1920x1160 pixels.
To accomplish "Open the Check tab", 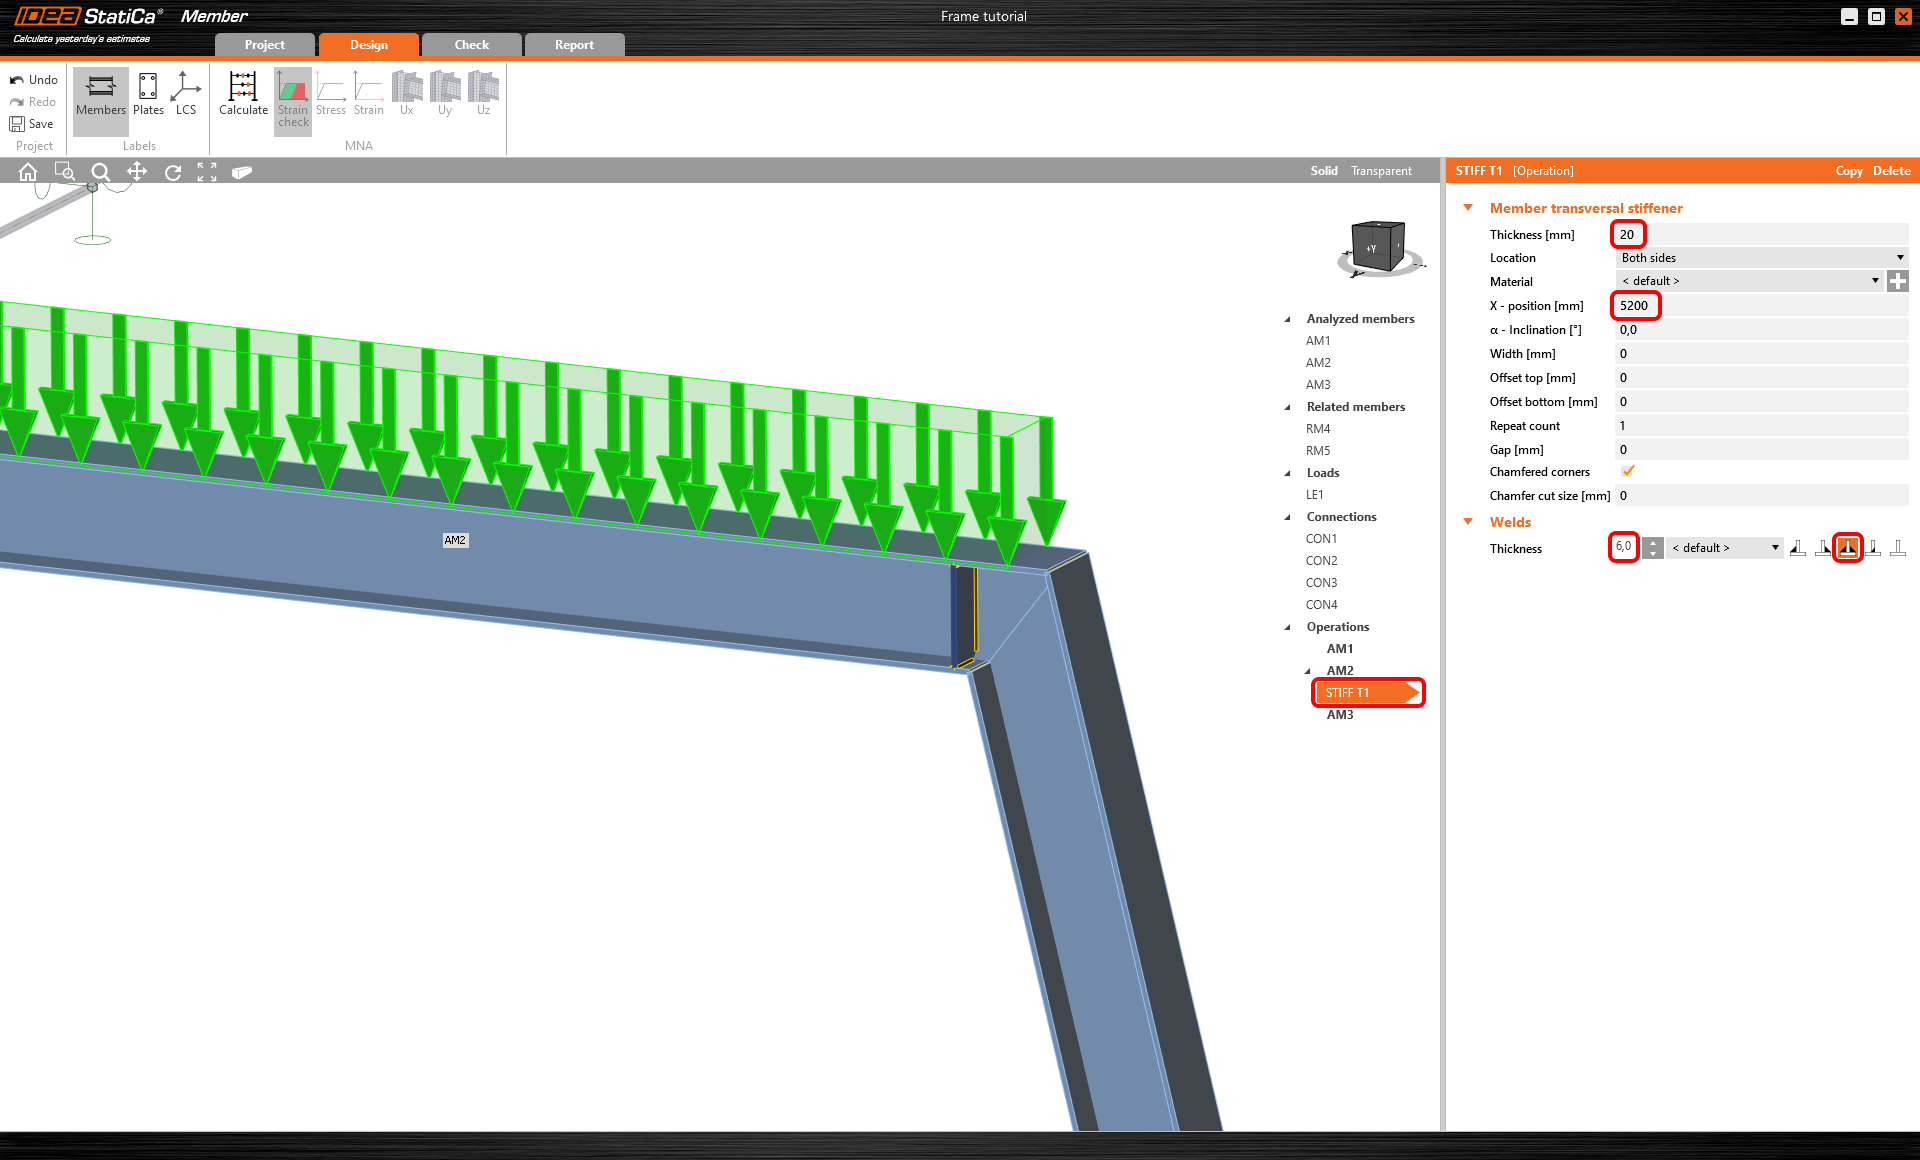I will pyautogui.click(x=471, y=45).
